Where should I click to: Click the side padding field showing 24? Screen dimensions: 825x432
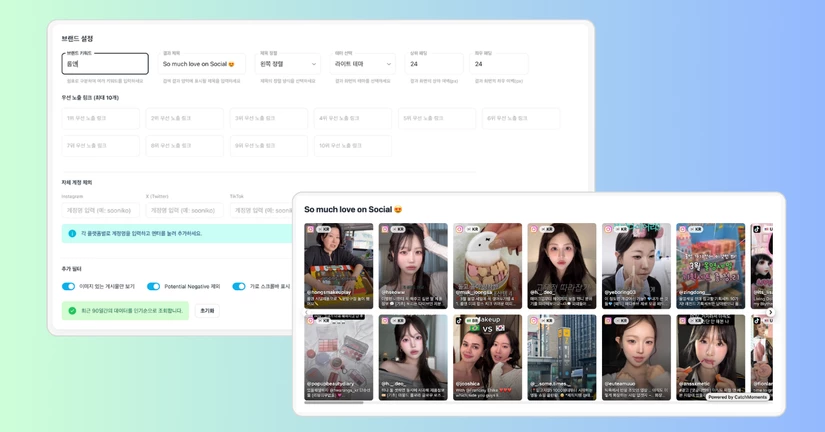[x=499, y=64]
